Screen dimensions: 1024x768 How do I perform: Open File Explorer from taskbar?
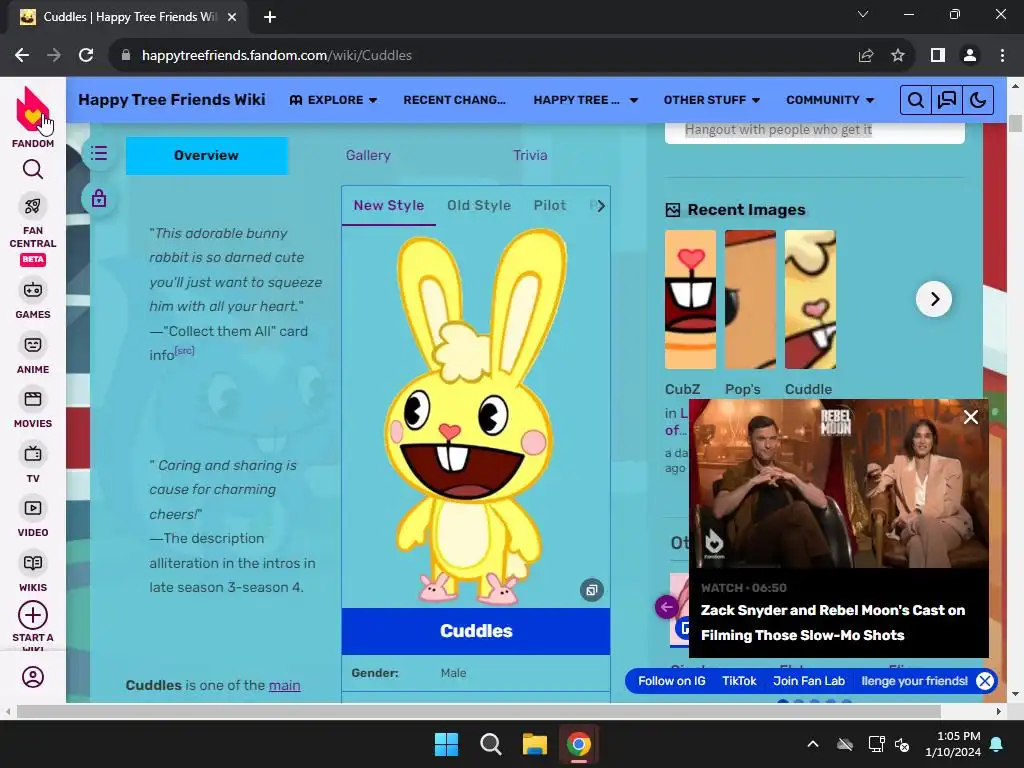pyautogui.click(x=534, y=744)
